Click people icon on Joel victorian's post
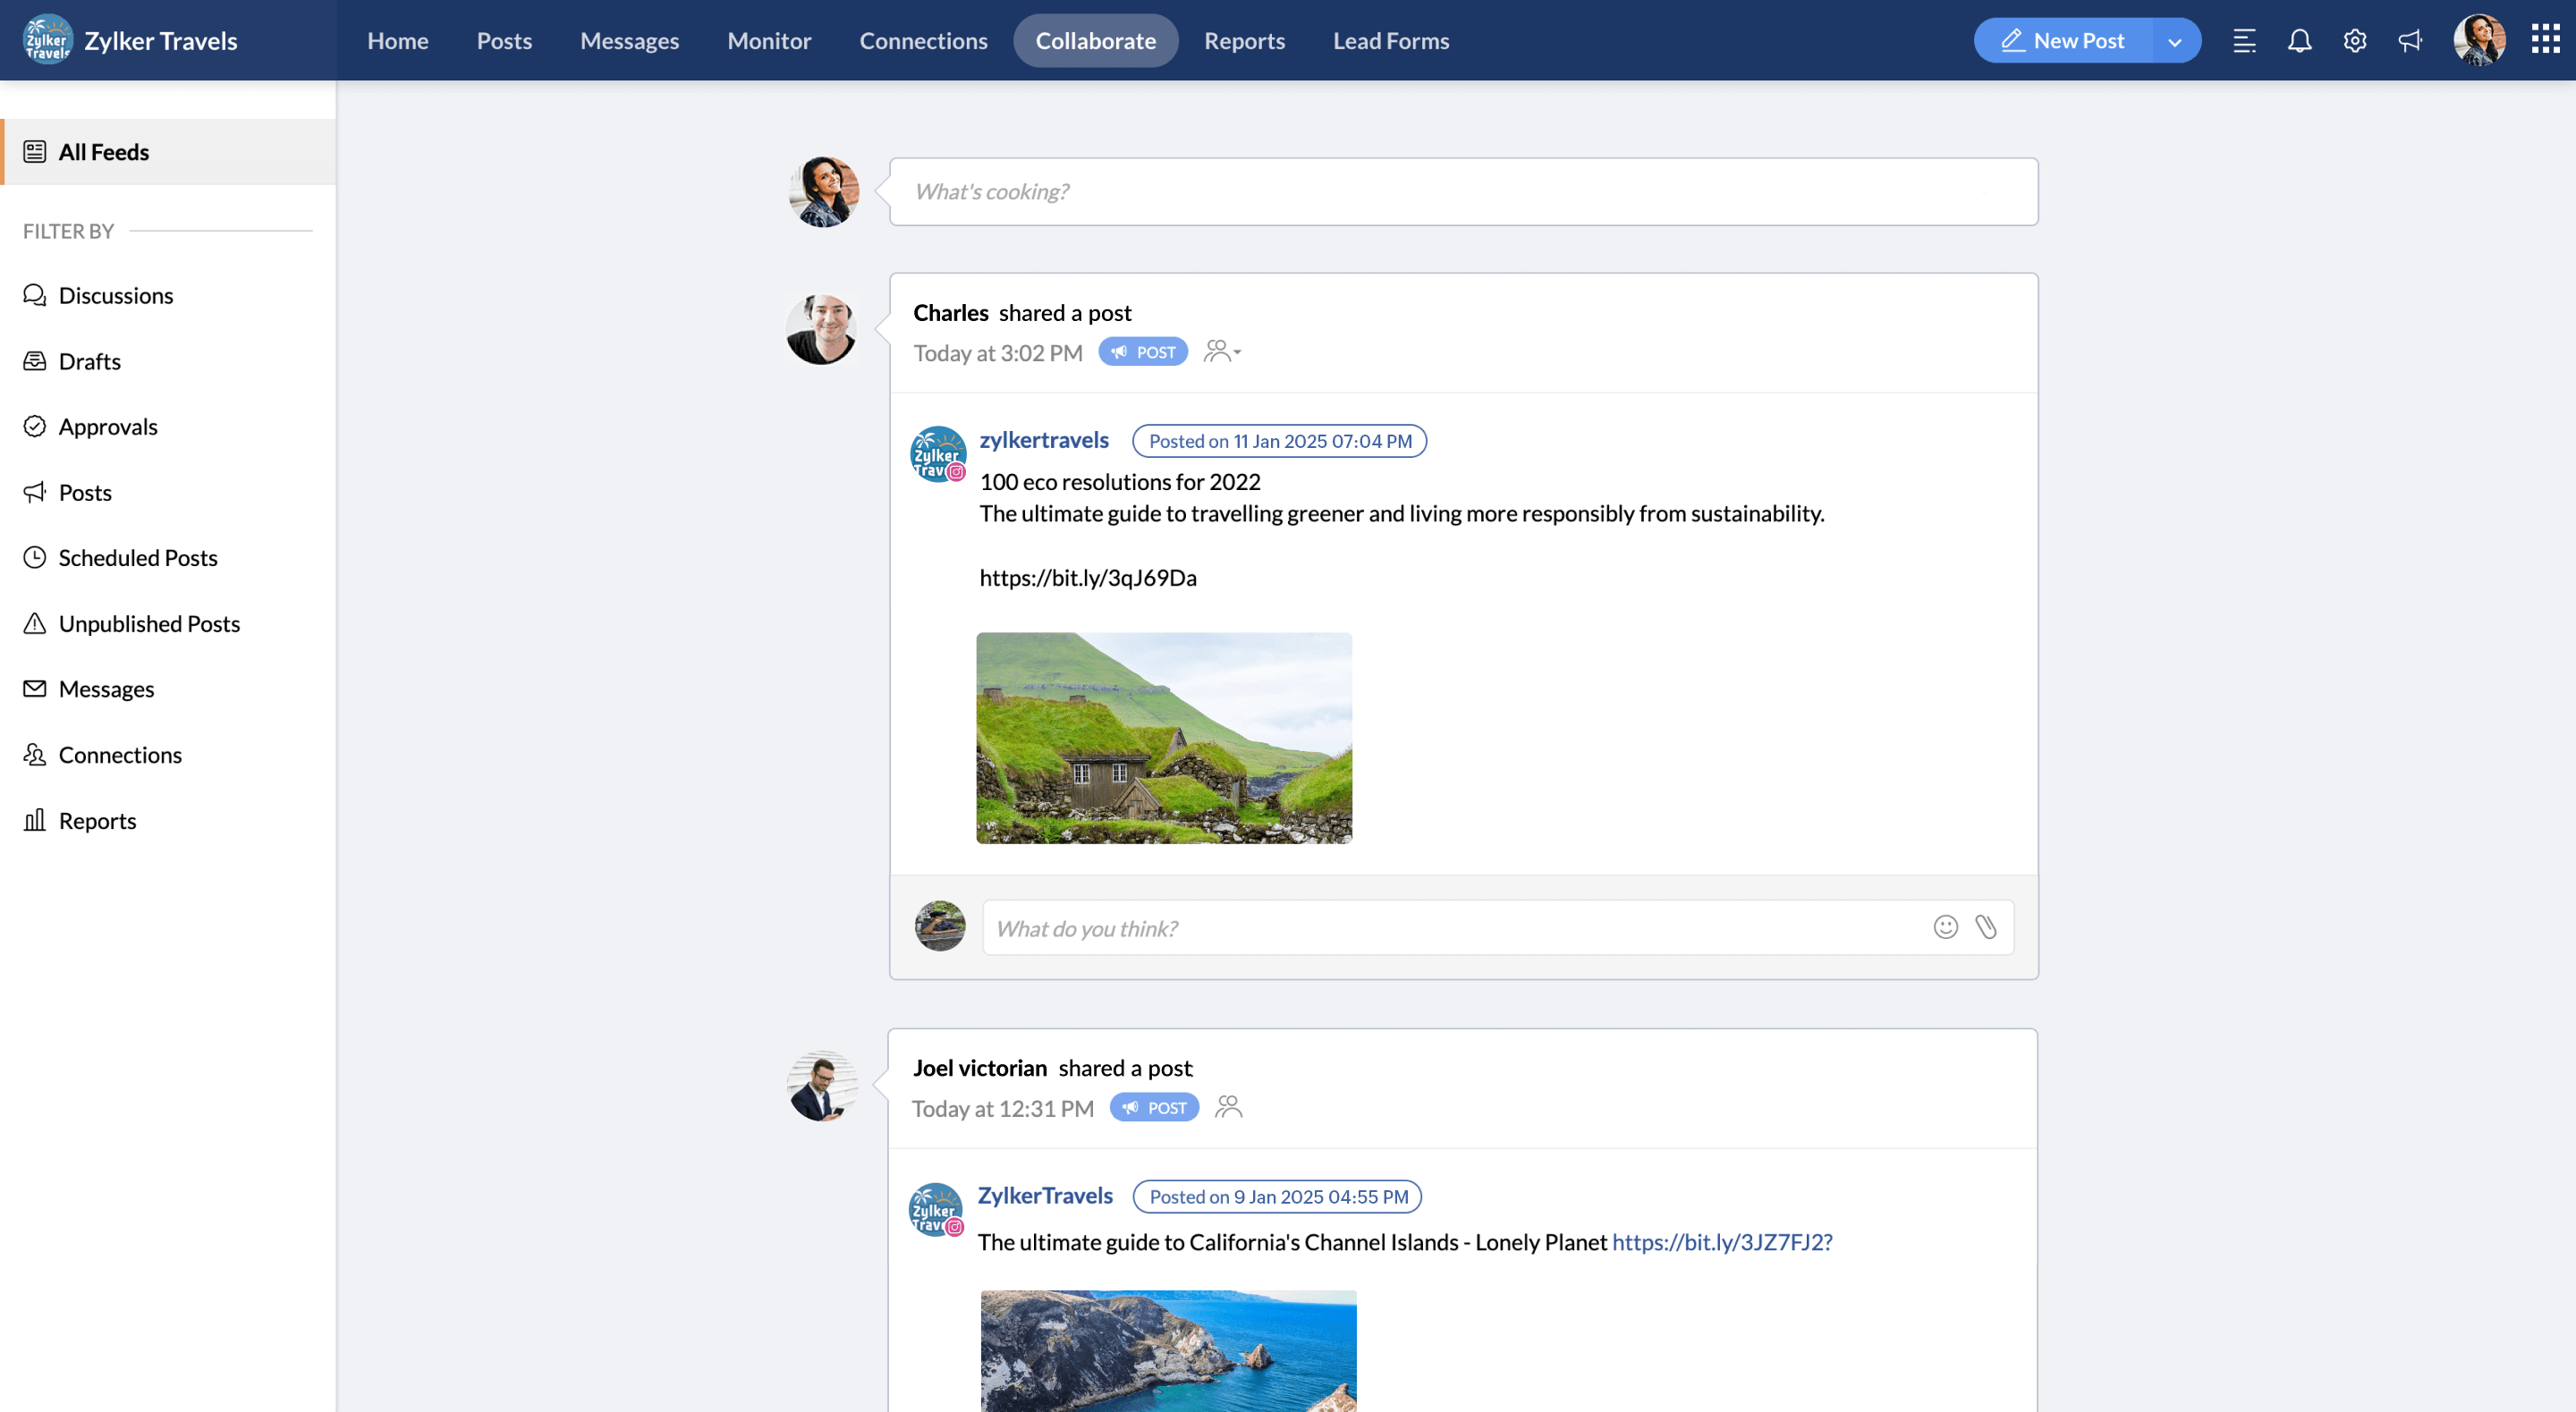This screenshot has width=2576, height=1412. [x=1228, y=1107]
